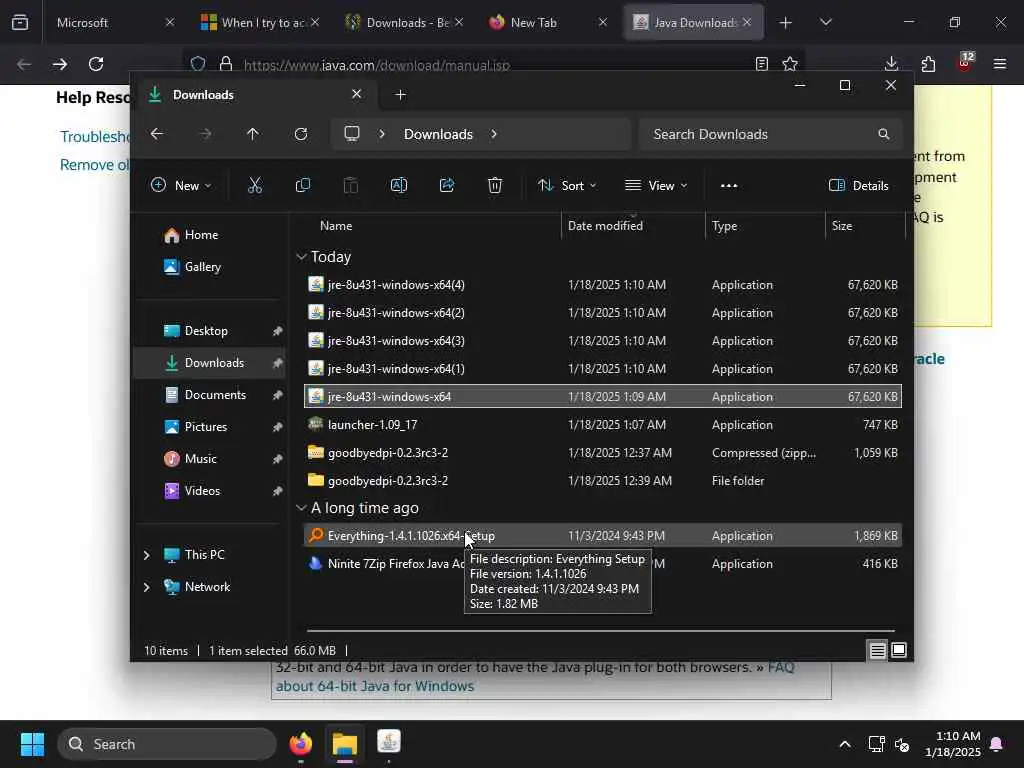This screenshot has width=1024, height=768.
Task: Open the Sort dropdown
Action: coord(567,185)
